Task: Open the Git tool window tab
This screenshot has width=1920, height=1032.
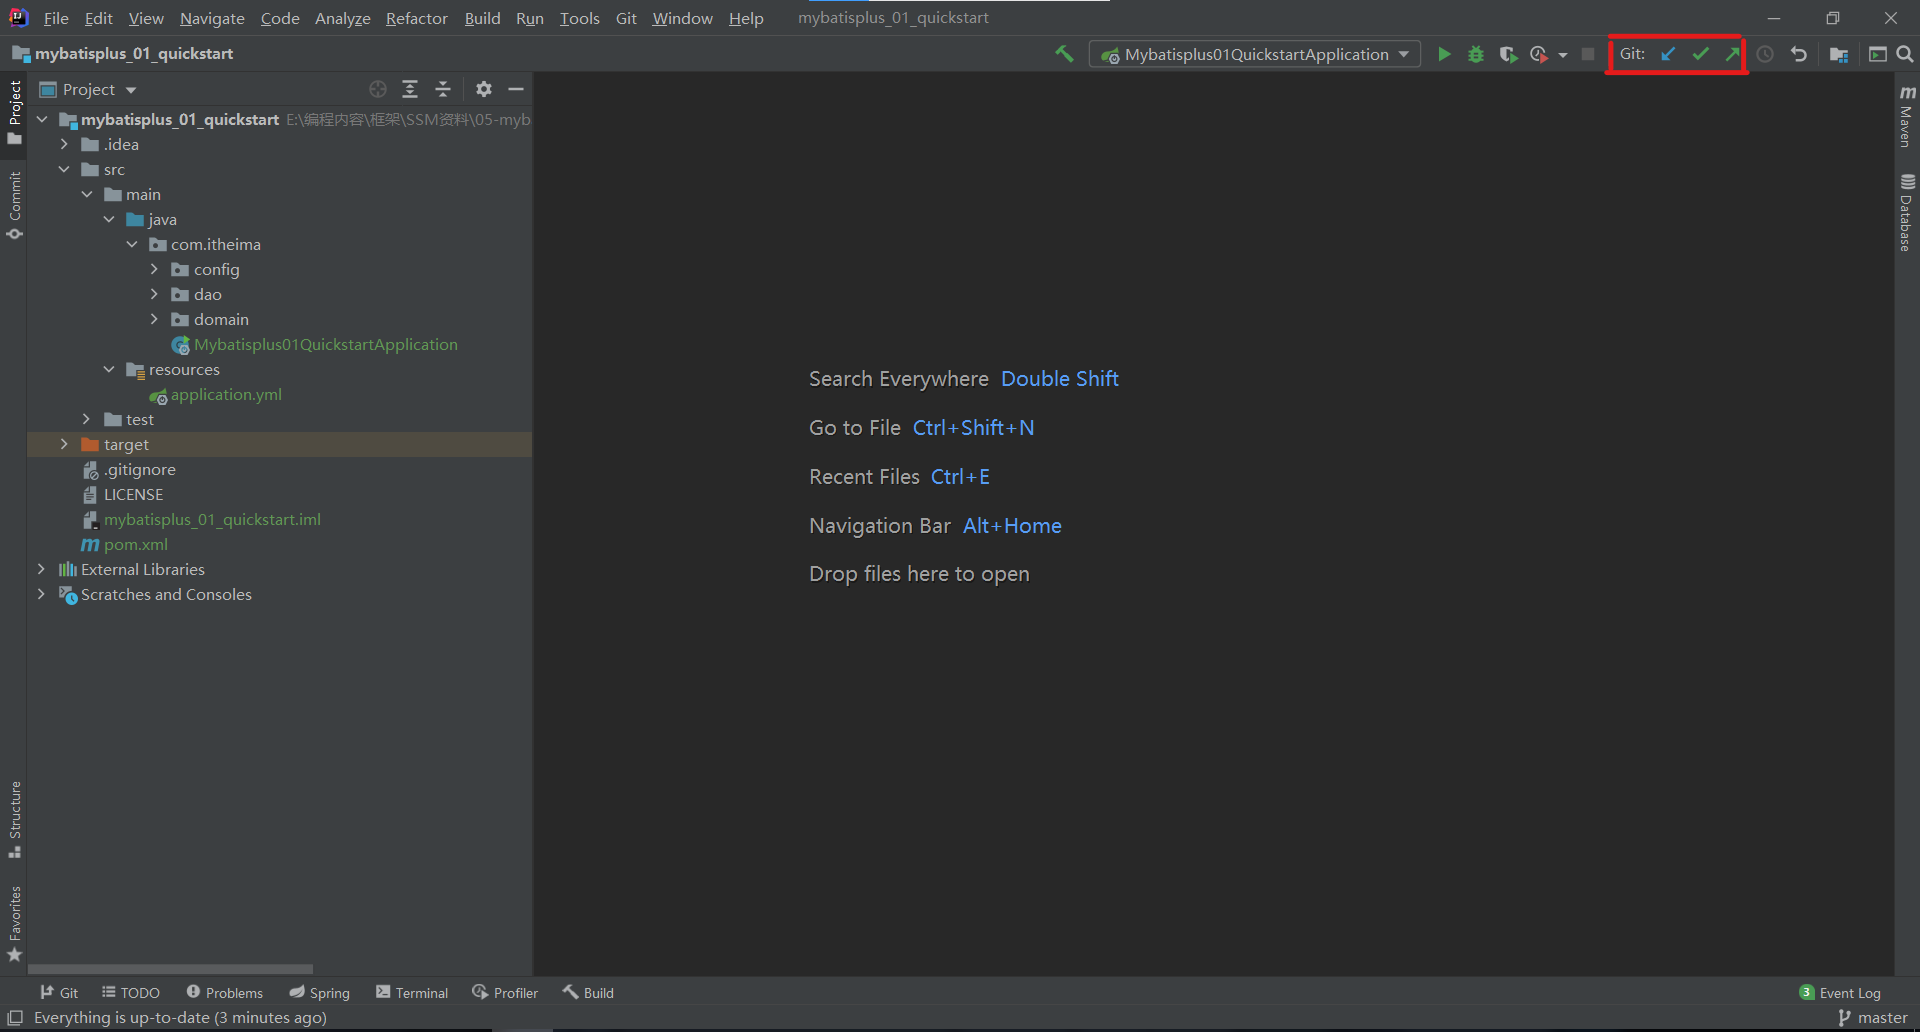Action: point(59,992)
